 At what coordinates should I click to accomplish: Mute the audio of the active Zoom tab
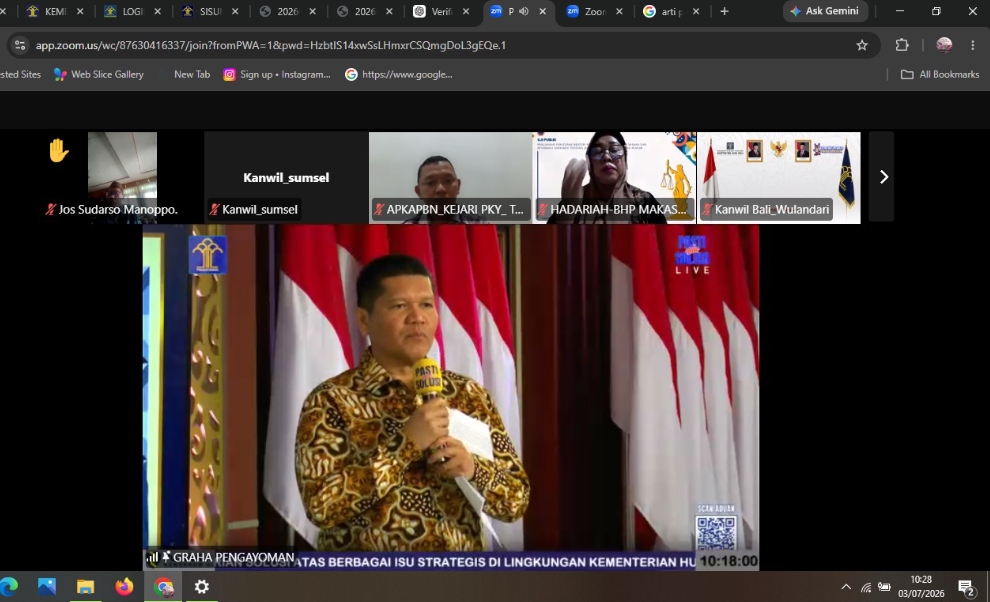523,11
